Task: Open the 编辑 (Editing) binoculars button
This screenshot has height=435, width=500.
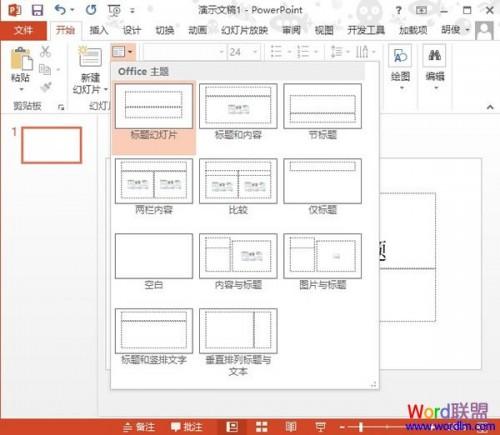Action: point(435,67)
